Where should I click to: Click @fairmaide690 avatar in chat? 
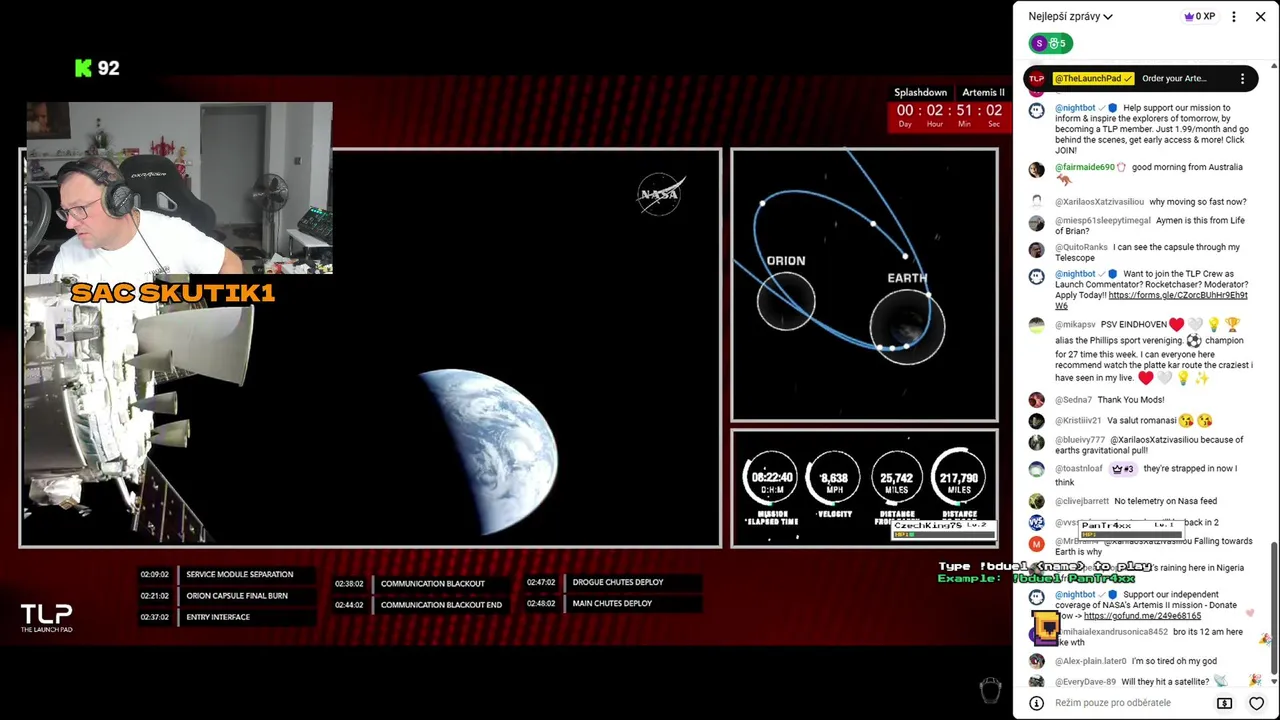(x=1036, y=170)
